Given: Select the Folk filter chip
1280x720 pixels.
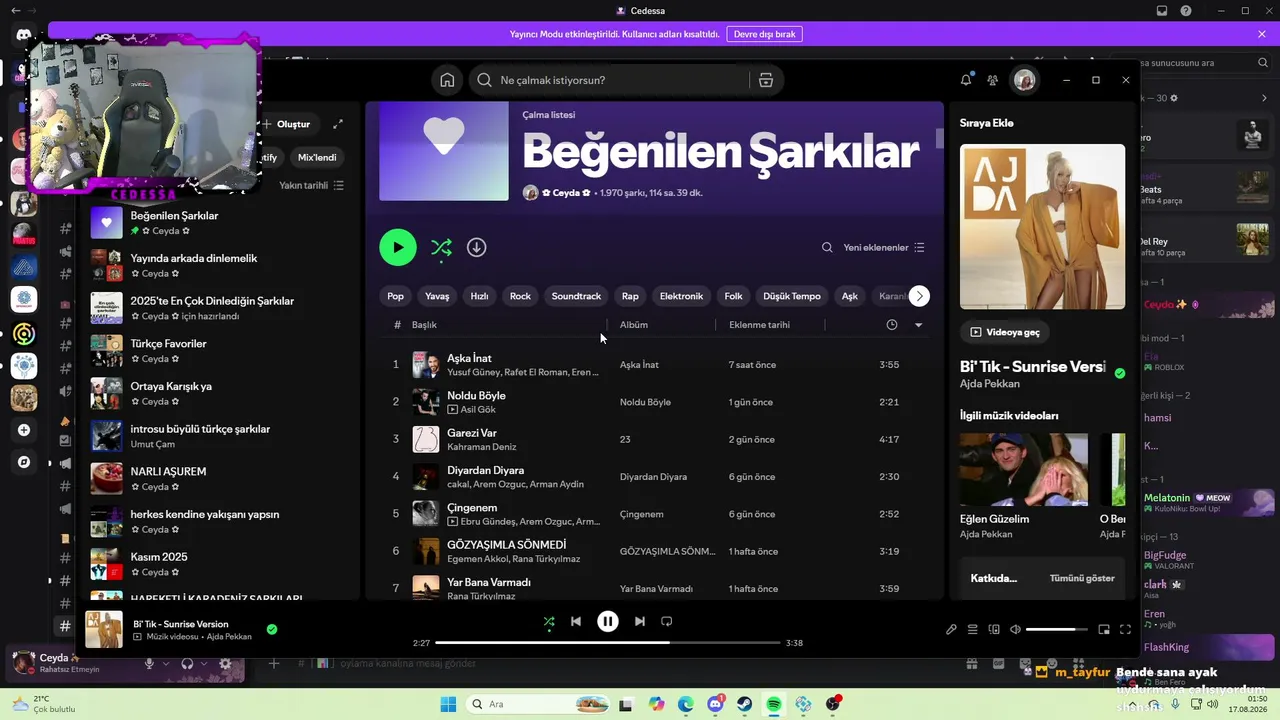Looking at the screenshot, I should point(734,296).
